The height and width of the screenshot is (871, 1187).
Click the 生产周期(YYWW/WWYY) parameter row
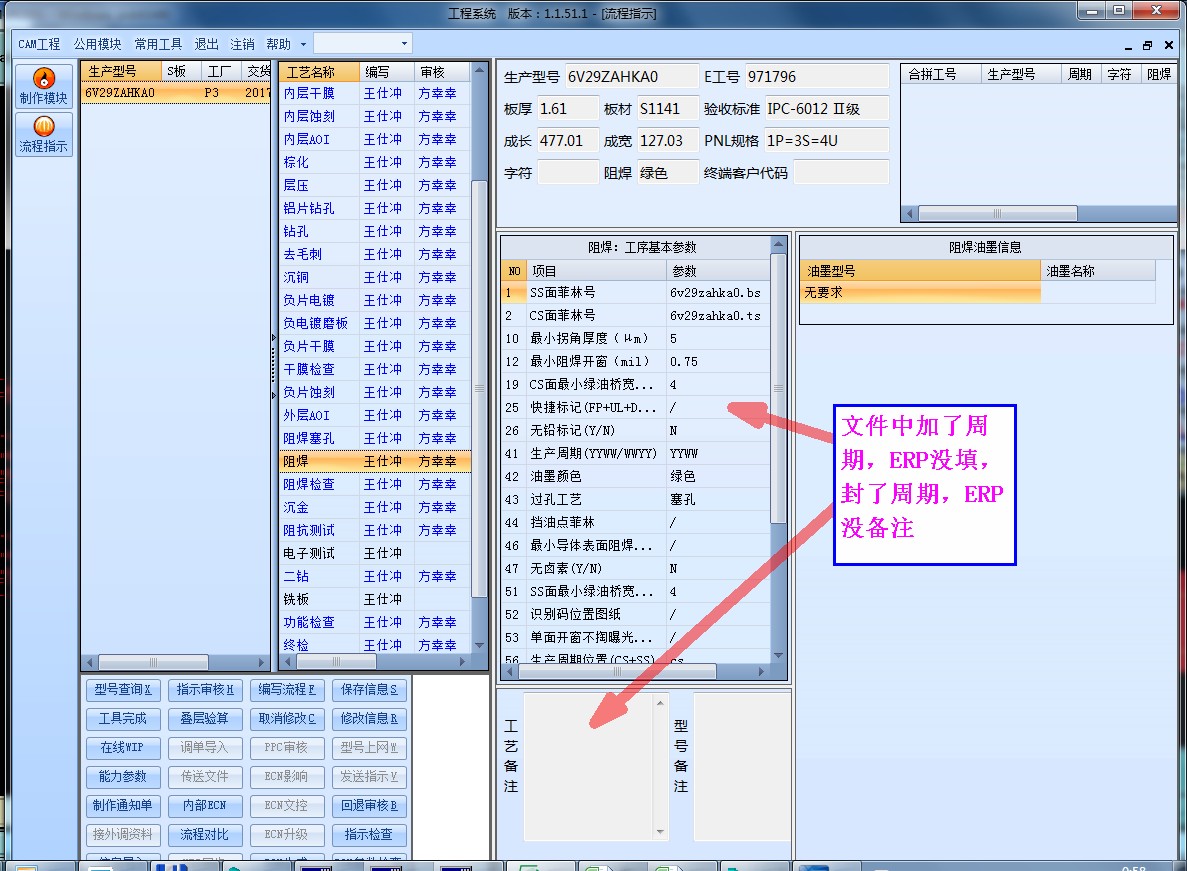tap(636, 453)
